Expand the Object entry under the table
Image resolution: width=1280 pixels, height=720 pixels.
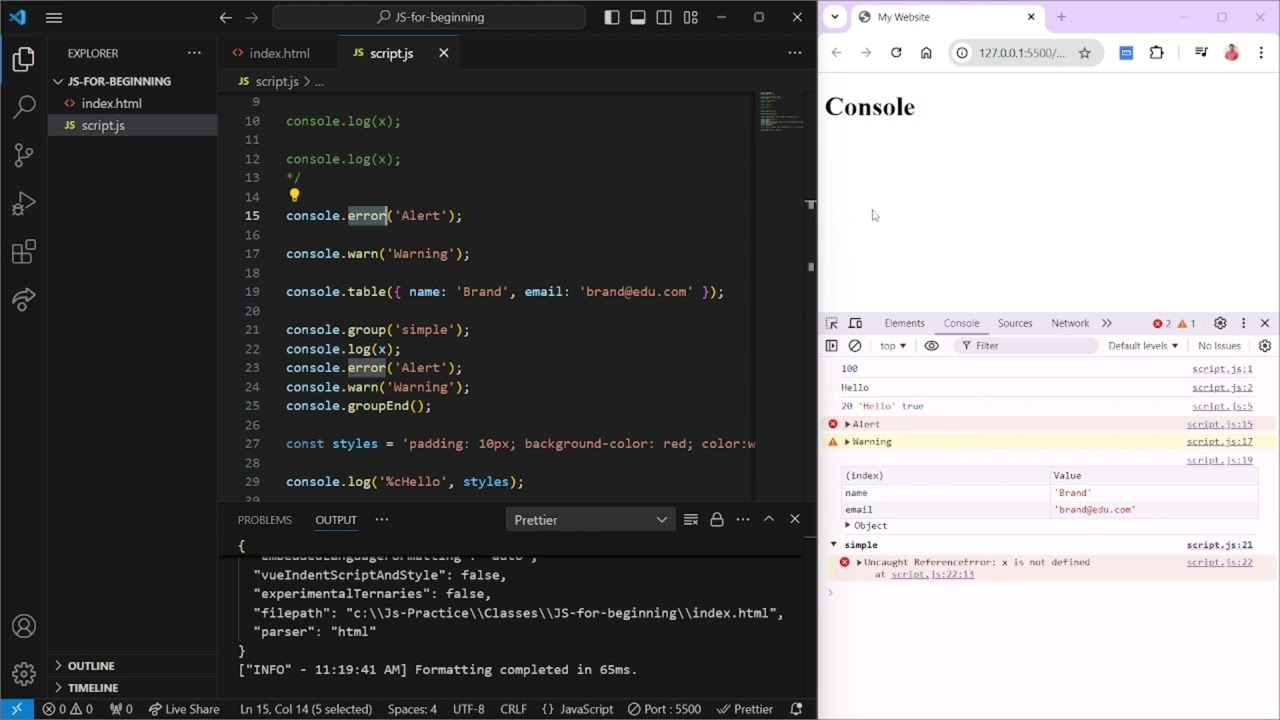[848, 526]
